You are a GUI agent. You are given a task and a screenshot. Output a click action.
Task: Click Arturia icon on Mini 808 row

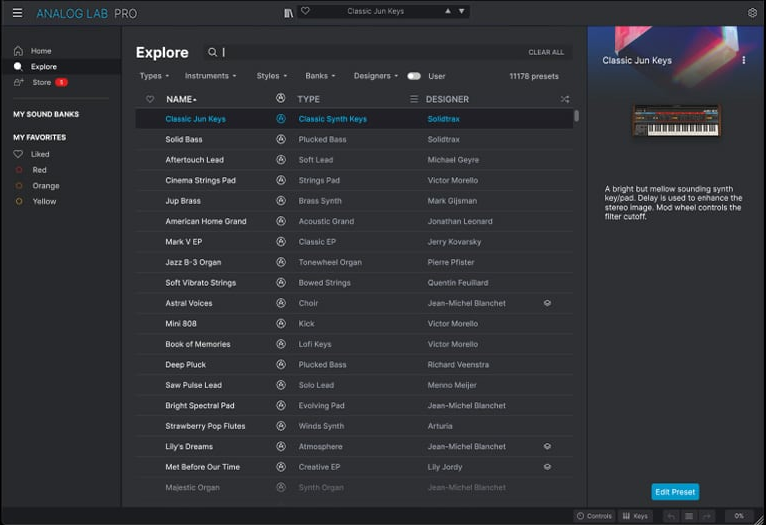click(281, 324)
